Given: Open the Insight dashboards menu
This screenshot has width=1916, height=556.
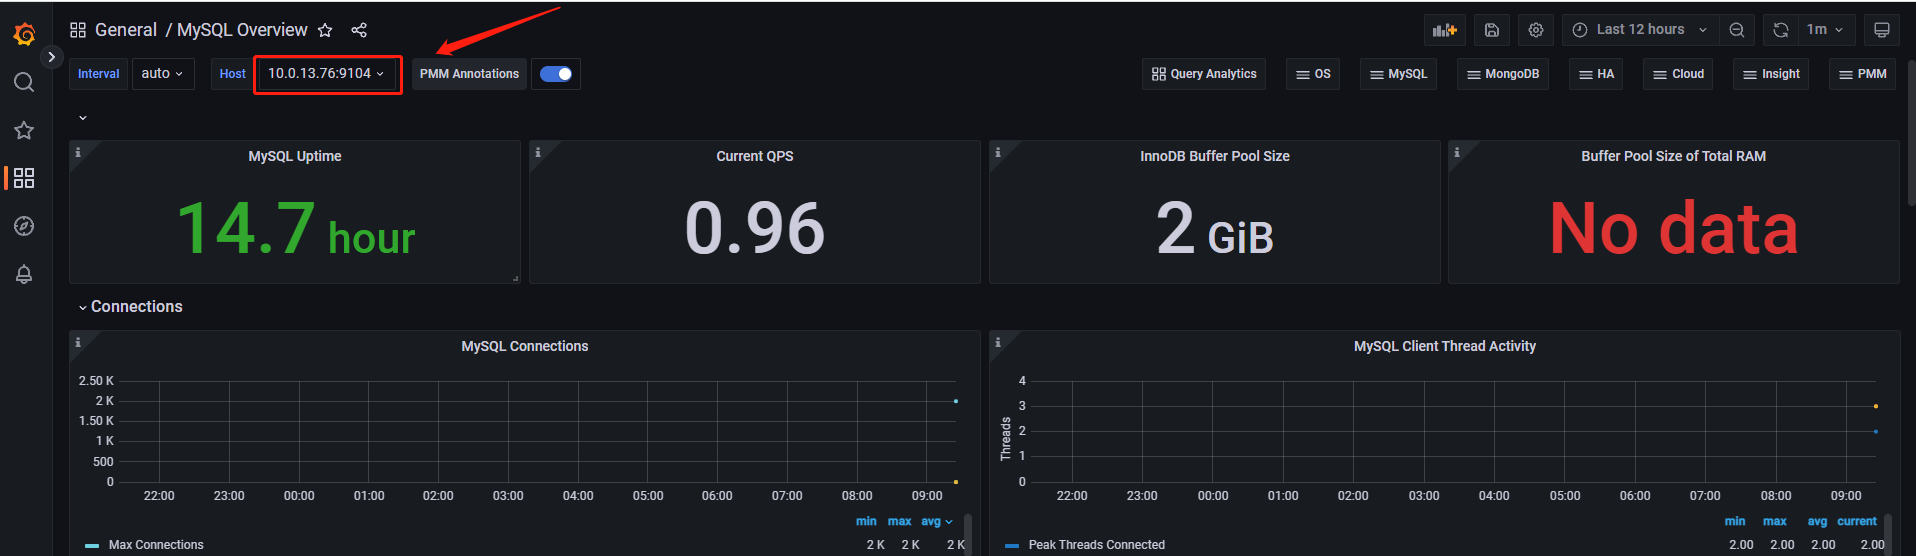Looking at the screenshot, I should pyautogui.click(x=1771, y=74).
